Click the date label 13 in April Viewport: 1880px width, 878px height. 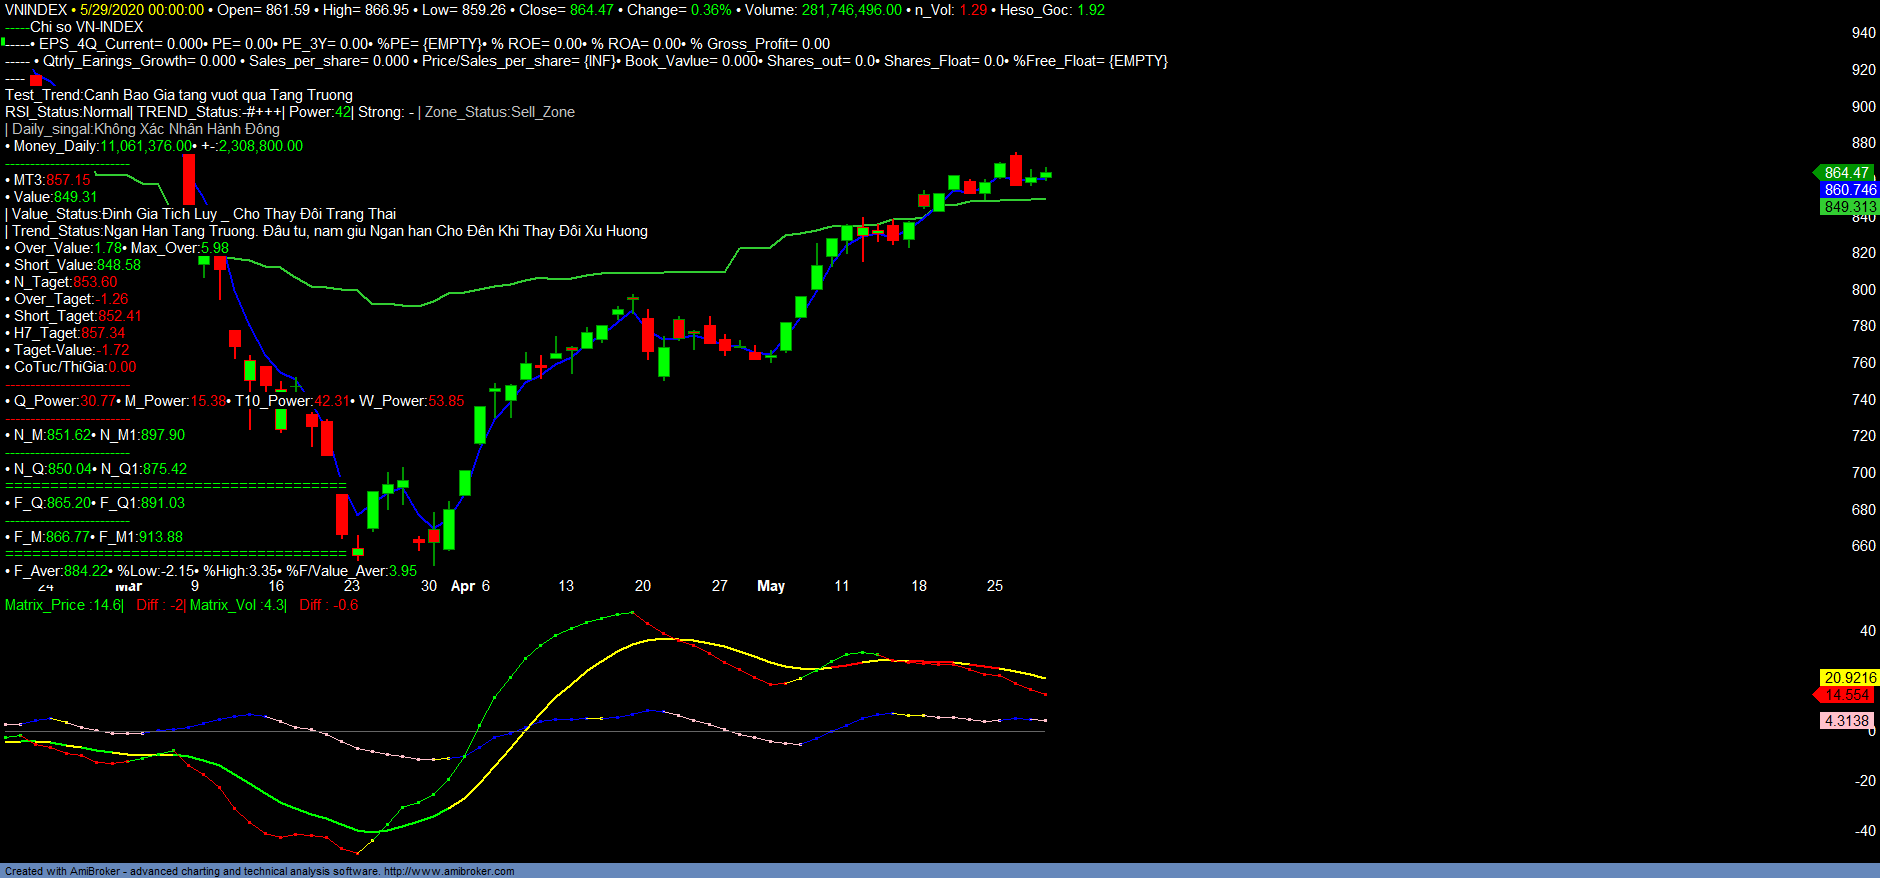[566, 586]
